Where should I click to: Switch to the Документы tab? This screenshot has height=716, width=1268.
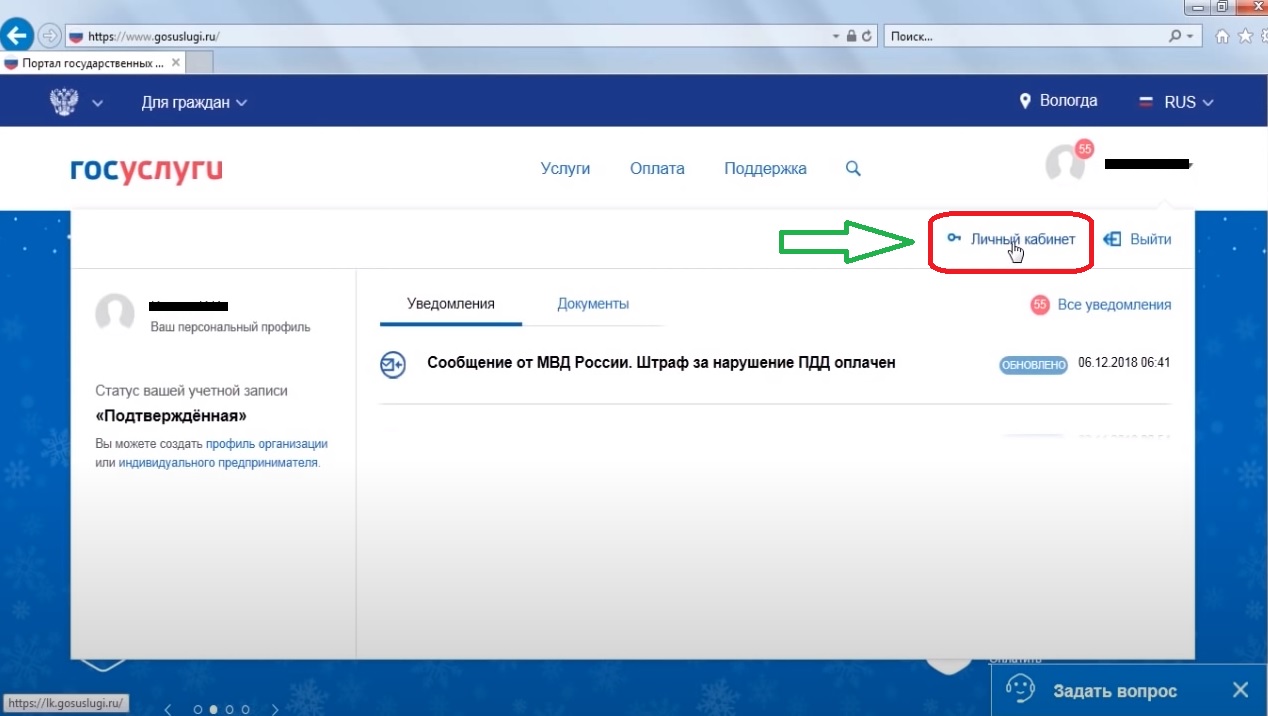pos(593,304)
